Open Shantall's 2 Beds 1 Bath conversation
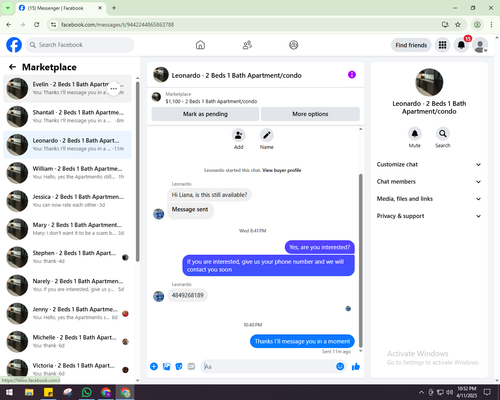This screenshot has height=400, width=500. [67, 116]
